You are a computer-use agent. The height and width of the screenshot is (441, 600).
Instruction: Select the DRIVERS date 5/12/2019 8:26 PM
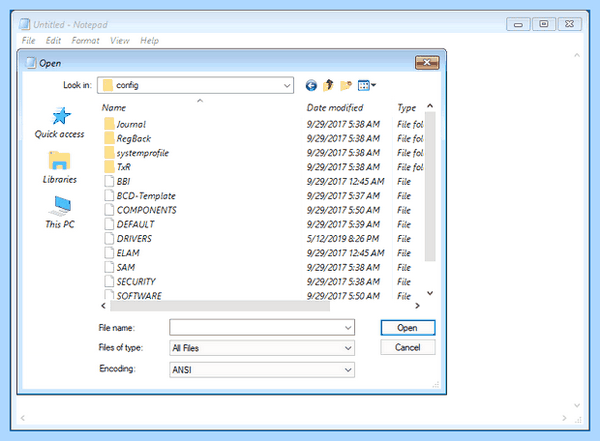[343, 238]
